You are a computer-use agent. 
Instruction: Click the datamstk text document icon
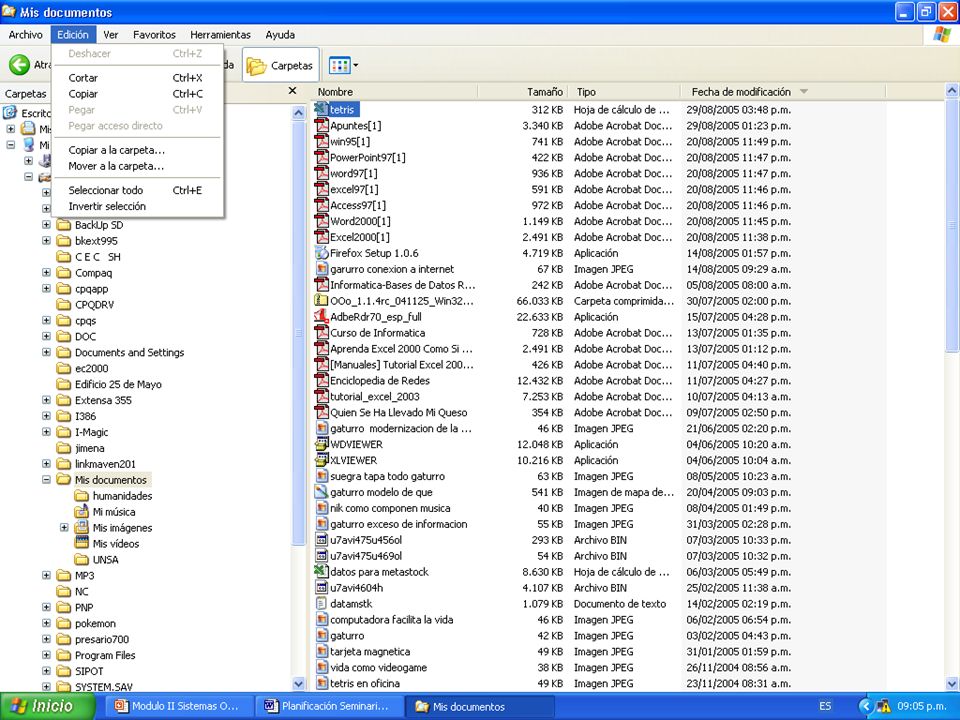[321, 602]
